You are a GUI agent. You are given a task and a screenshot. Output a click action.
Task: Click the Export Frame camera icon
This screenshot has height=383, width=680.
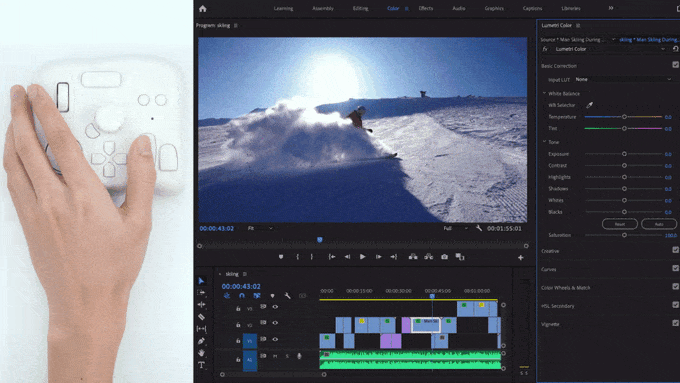tap(445, 257)
